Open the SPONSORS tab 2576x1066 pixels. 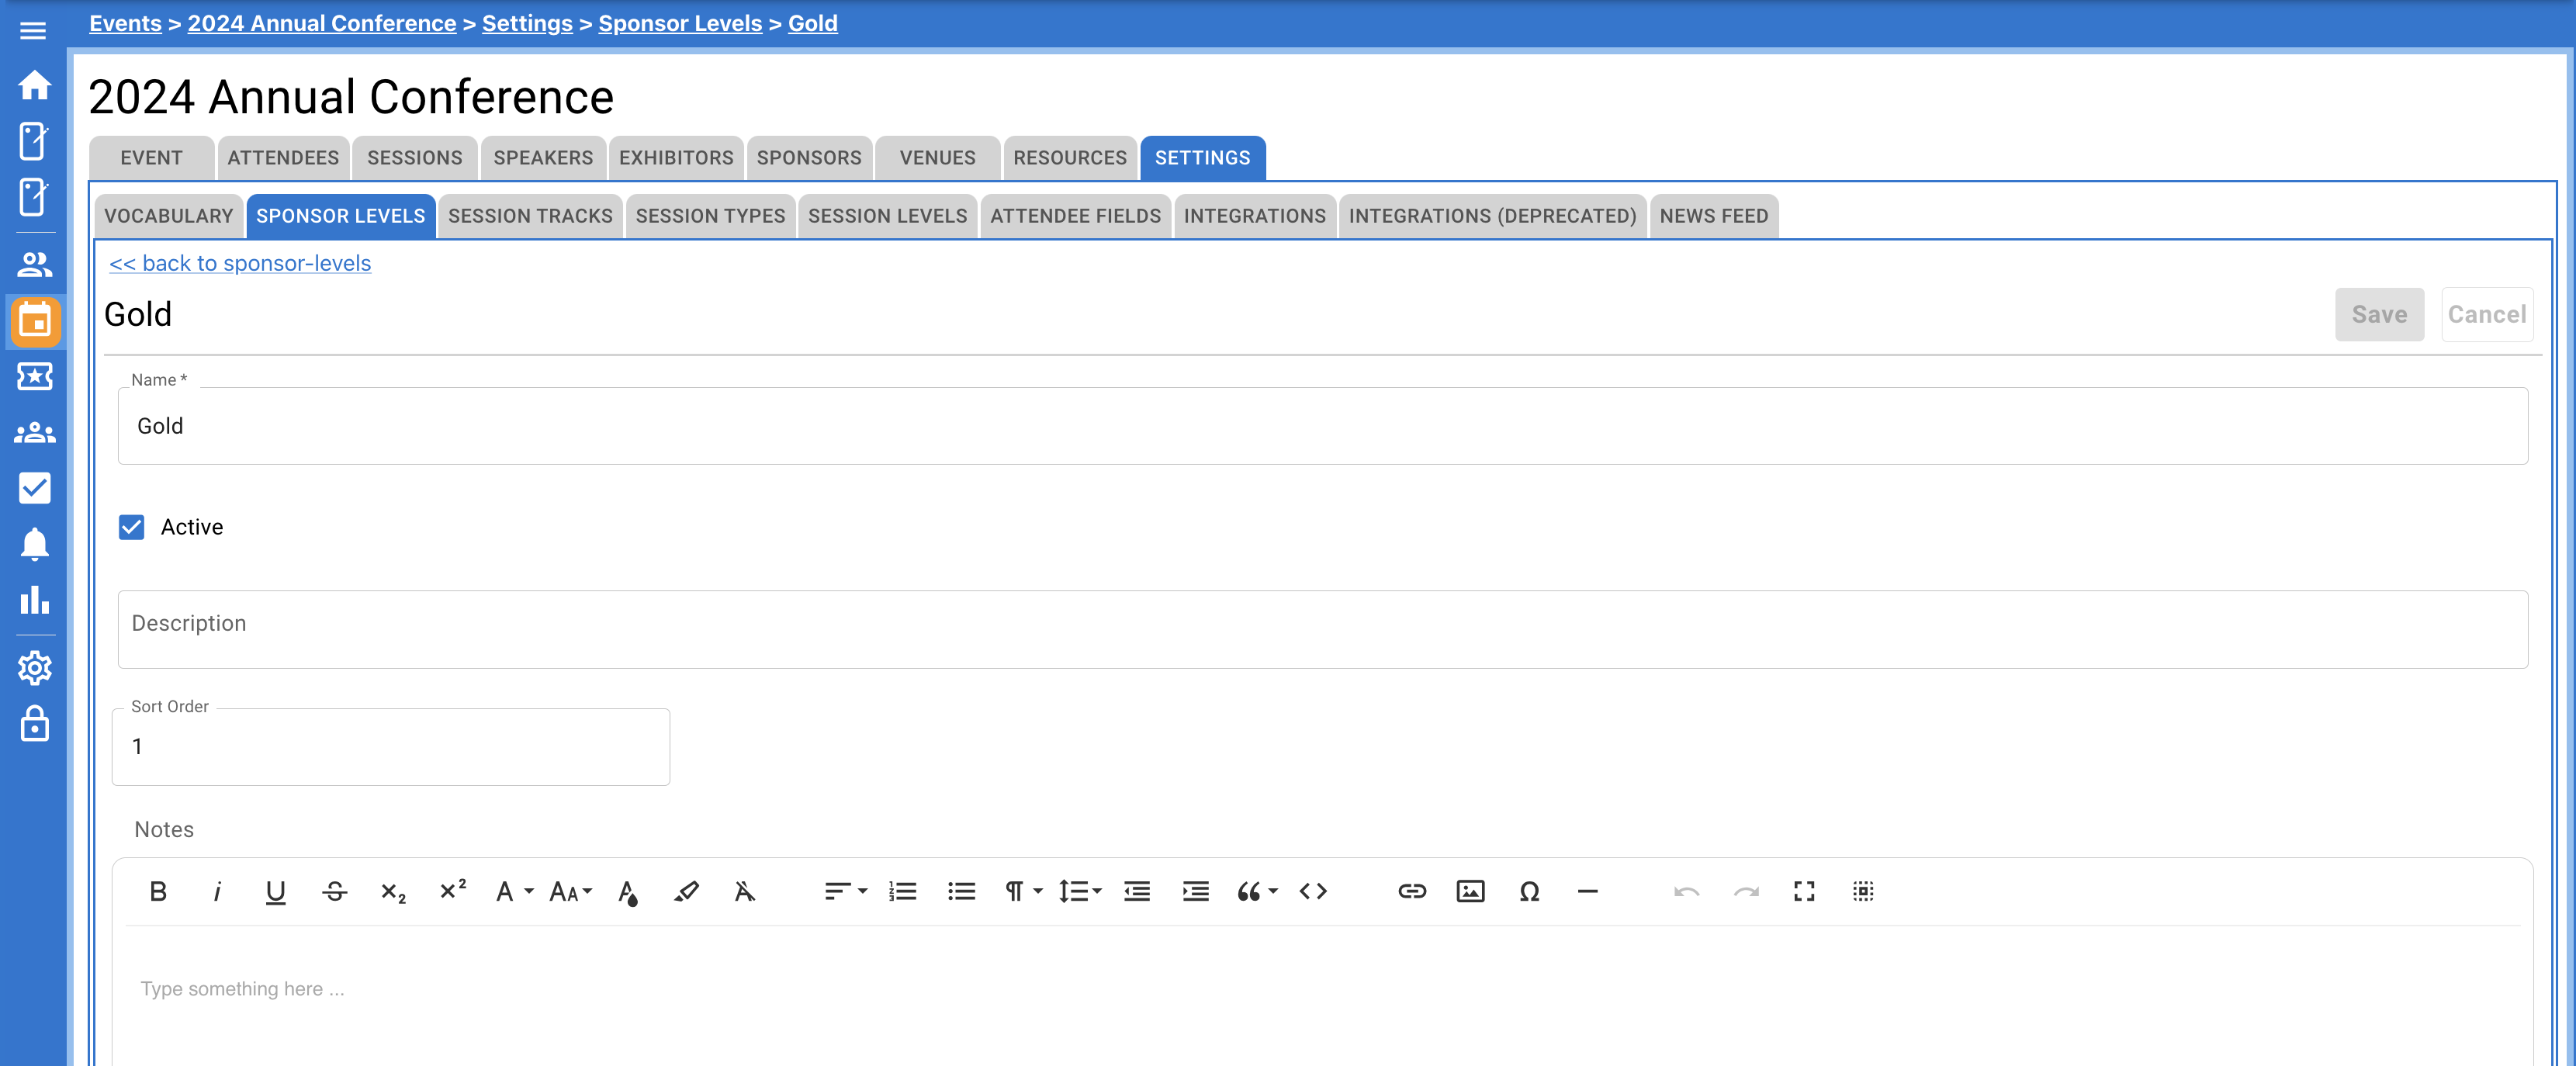pos(809,157)
